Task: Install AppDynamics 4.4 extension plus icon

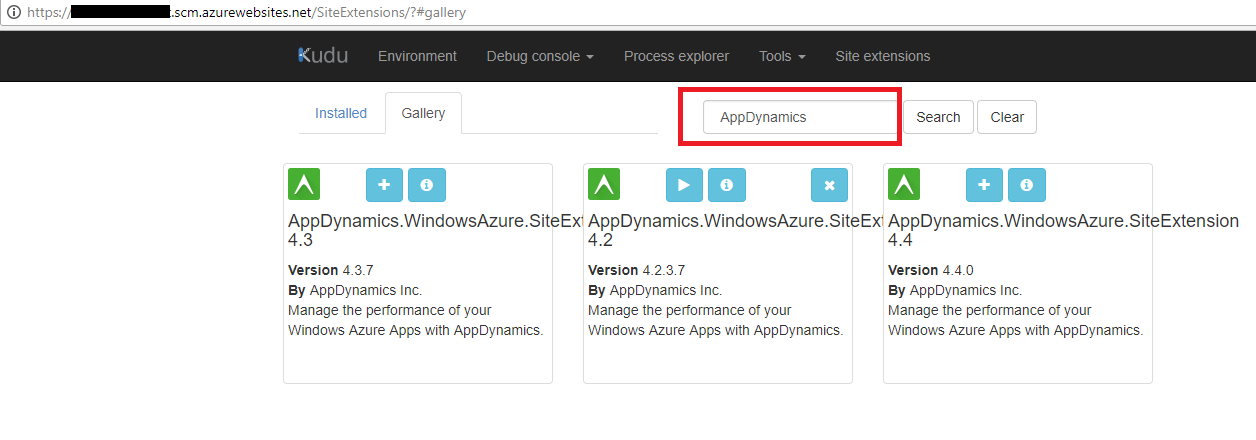Action: (984, 185)
